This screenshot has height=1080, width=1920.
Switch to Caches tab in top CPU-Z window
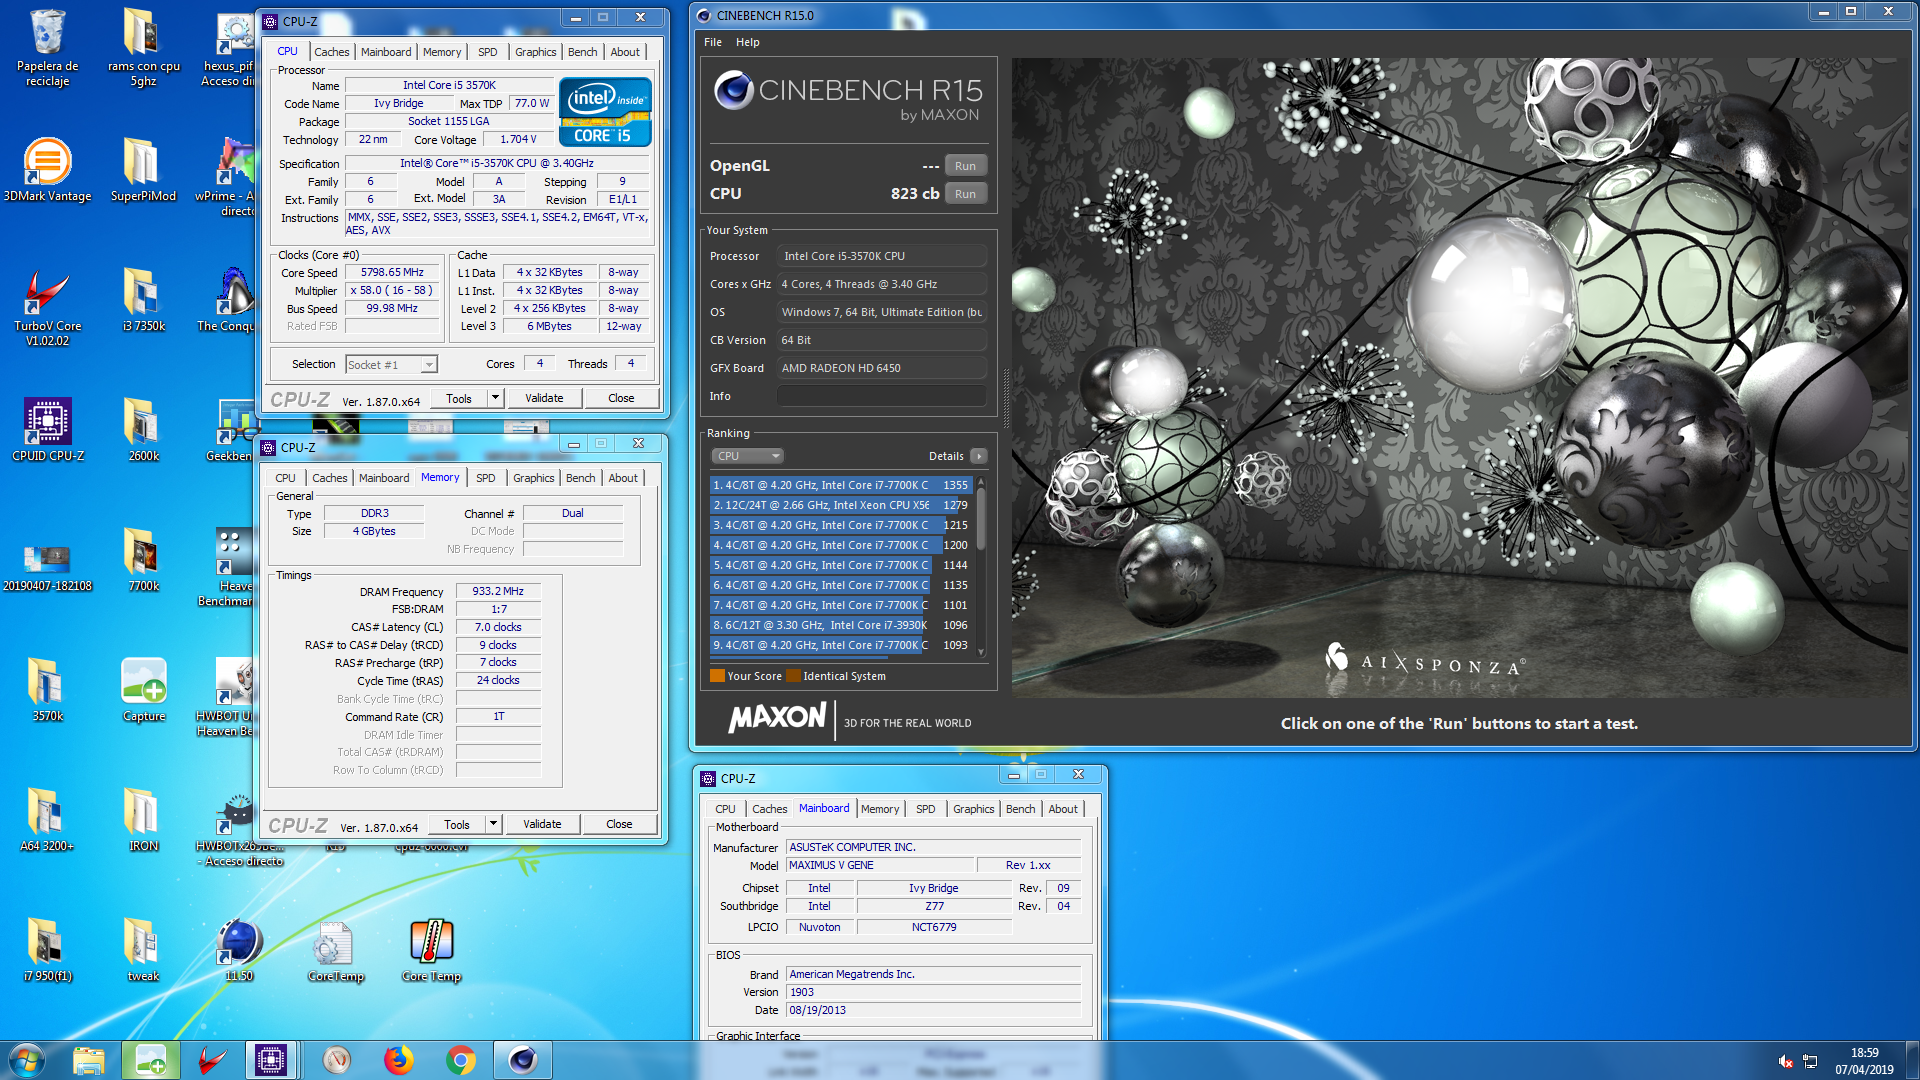331,52
